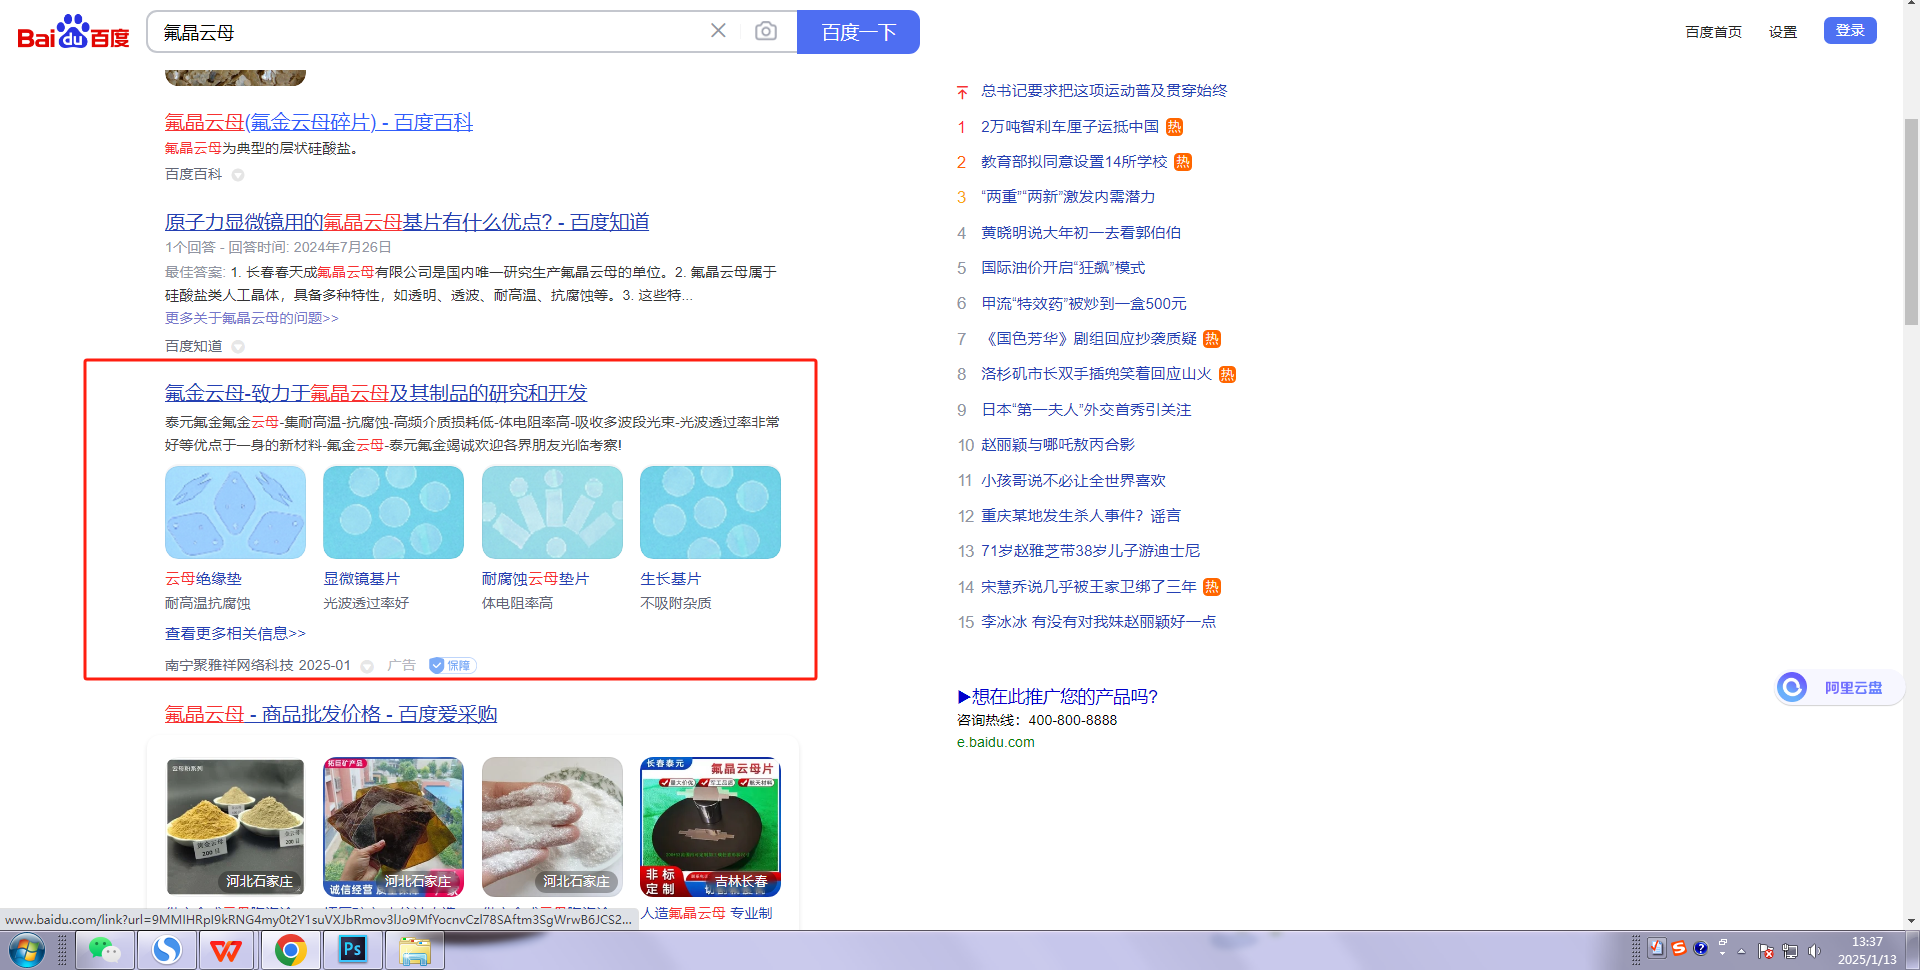Expand options beside 百度知道 source label
Screen dimensions: 1920x970
coord(238,347)
